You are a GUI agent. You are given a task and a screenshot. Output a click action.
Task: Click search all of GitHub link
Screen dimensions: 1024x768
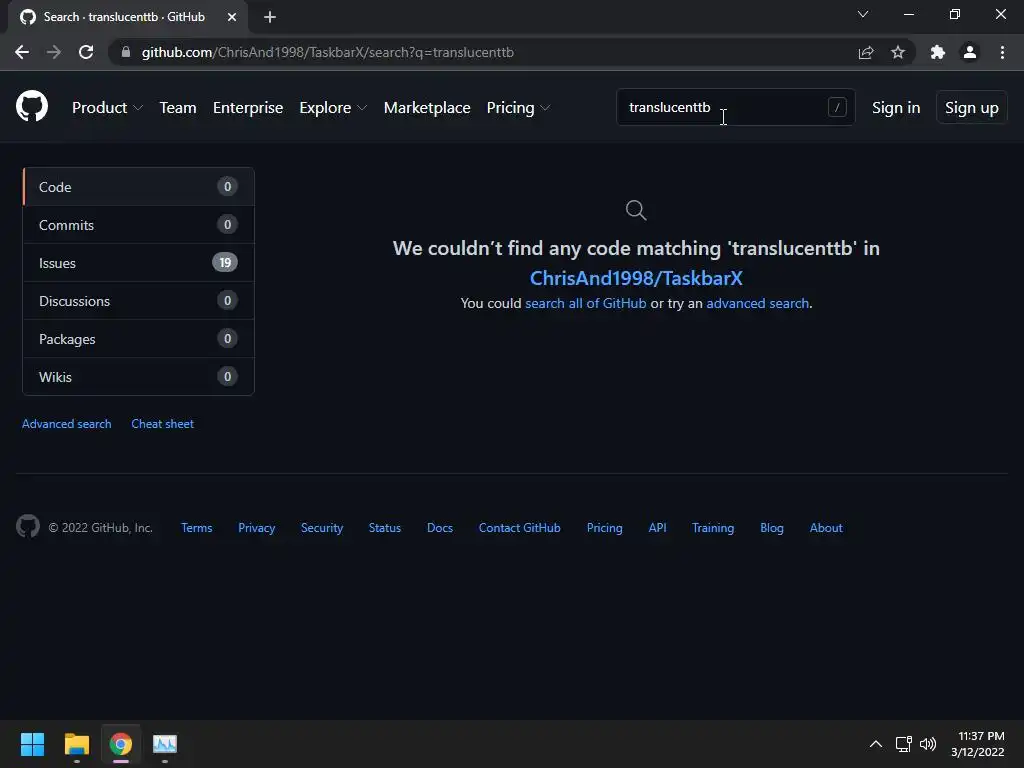tap(585, 303)
